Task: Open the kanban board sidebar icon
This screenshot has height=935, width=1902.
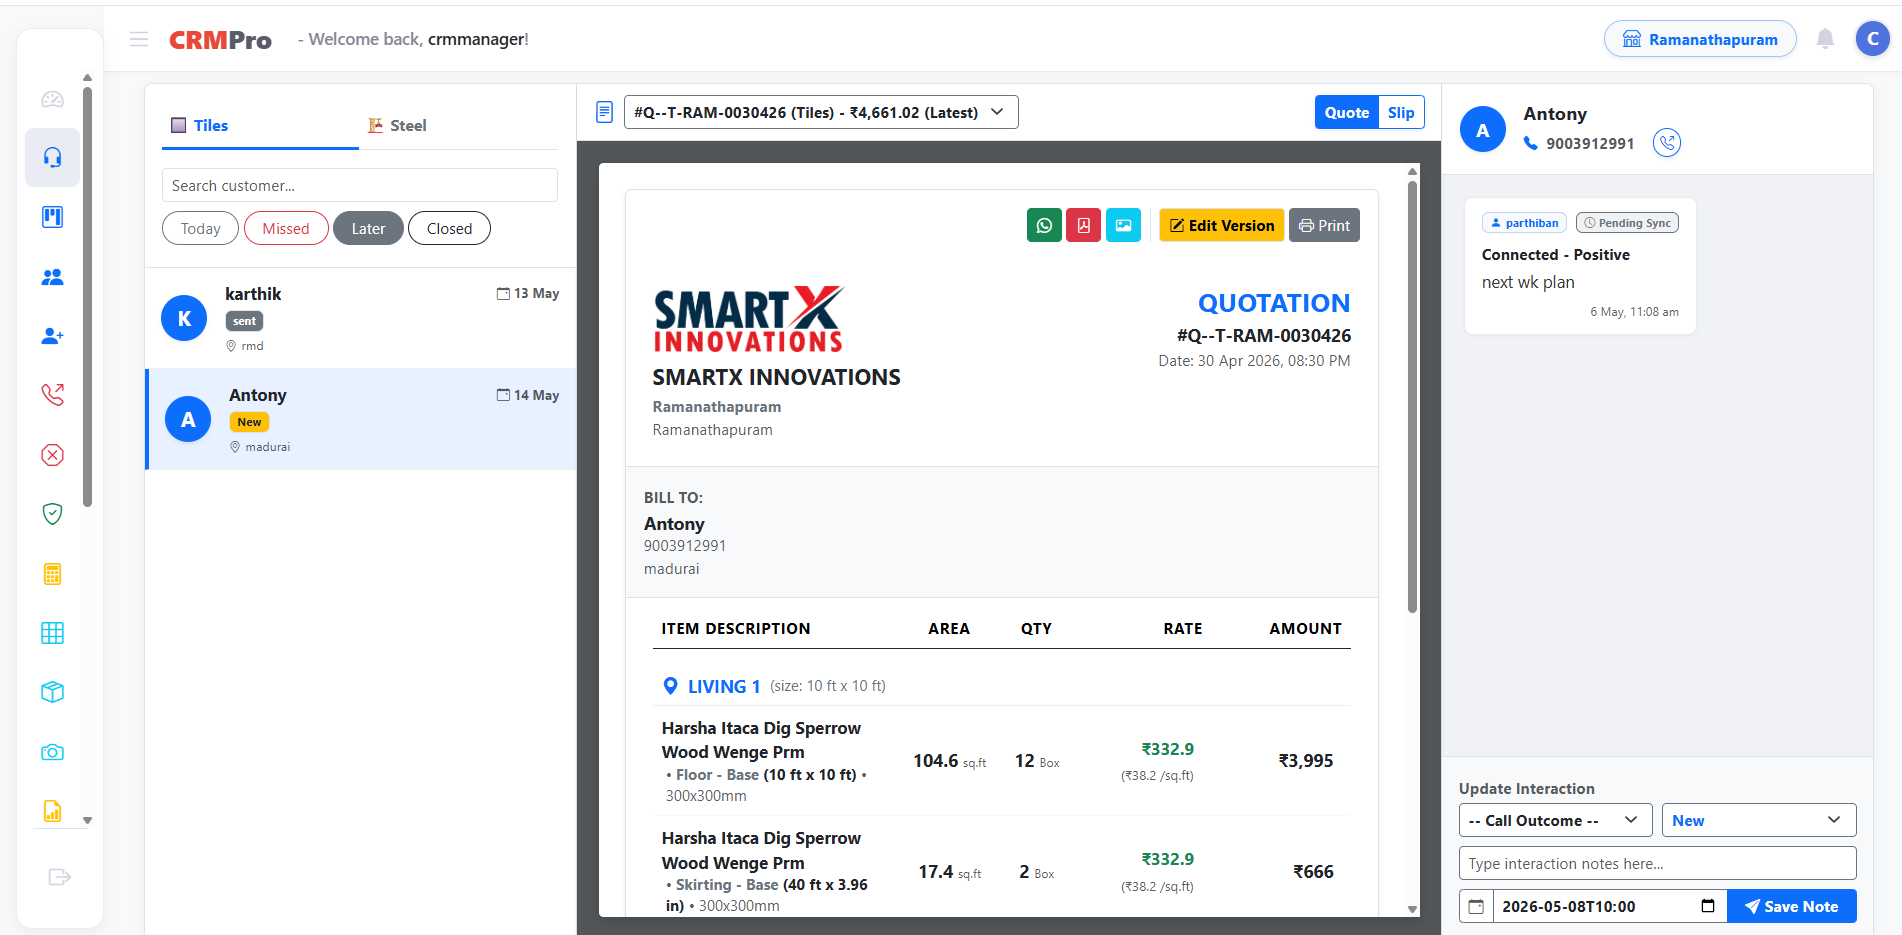Action: coord(53,217)
